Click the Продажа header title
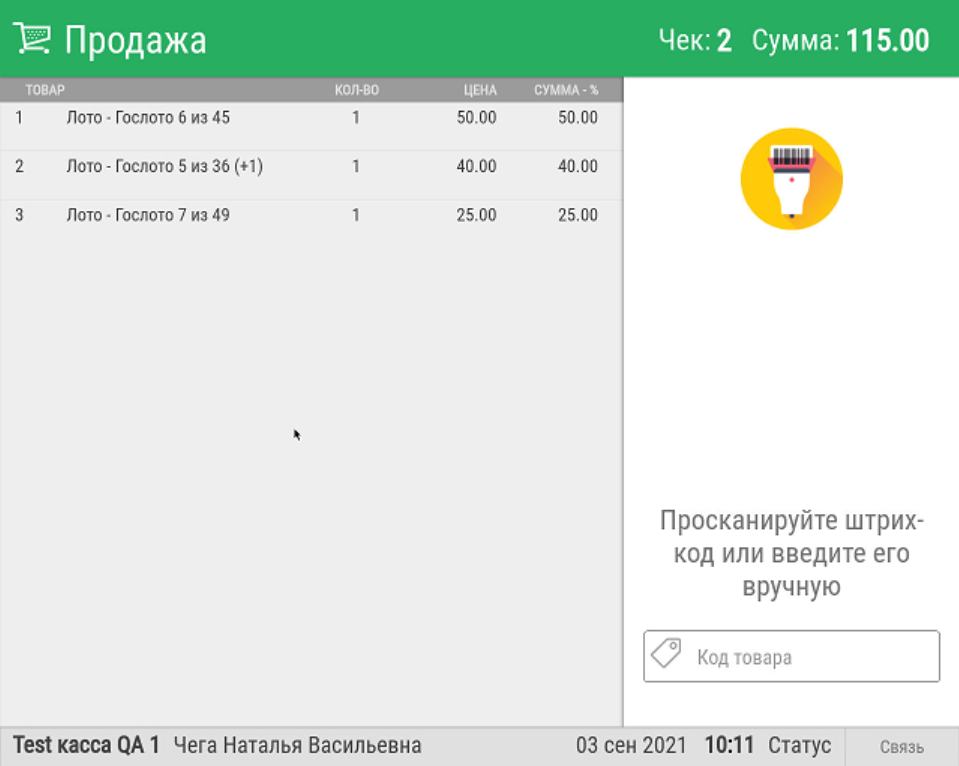Screen dimensions: 959x766 coord(135,41)
